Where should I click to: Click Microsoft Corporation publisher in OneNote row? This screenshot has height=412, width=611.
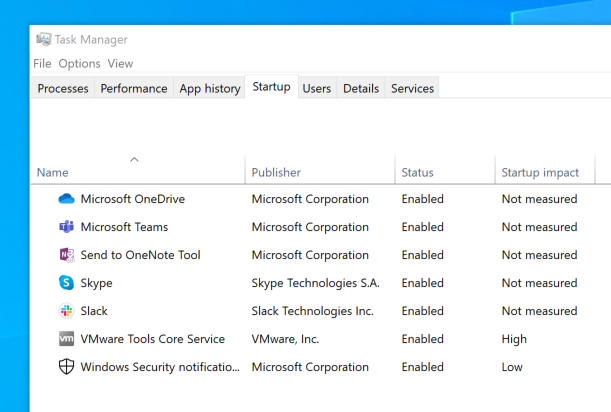[x=310, y=255]
